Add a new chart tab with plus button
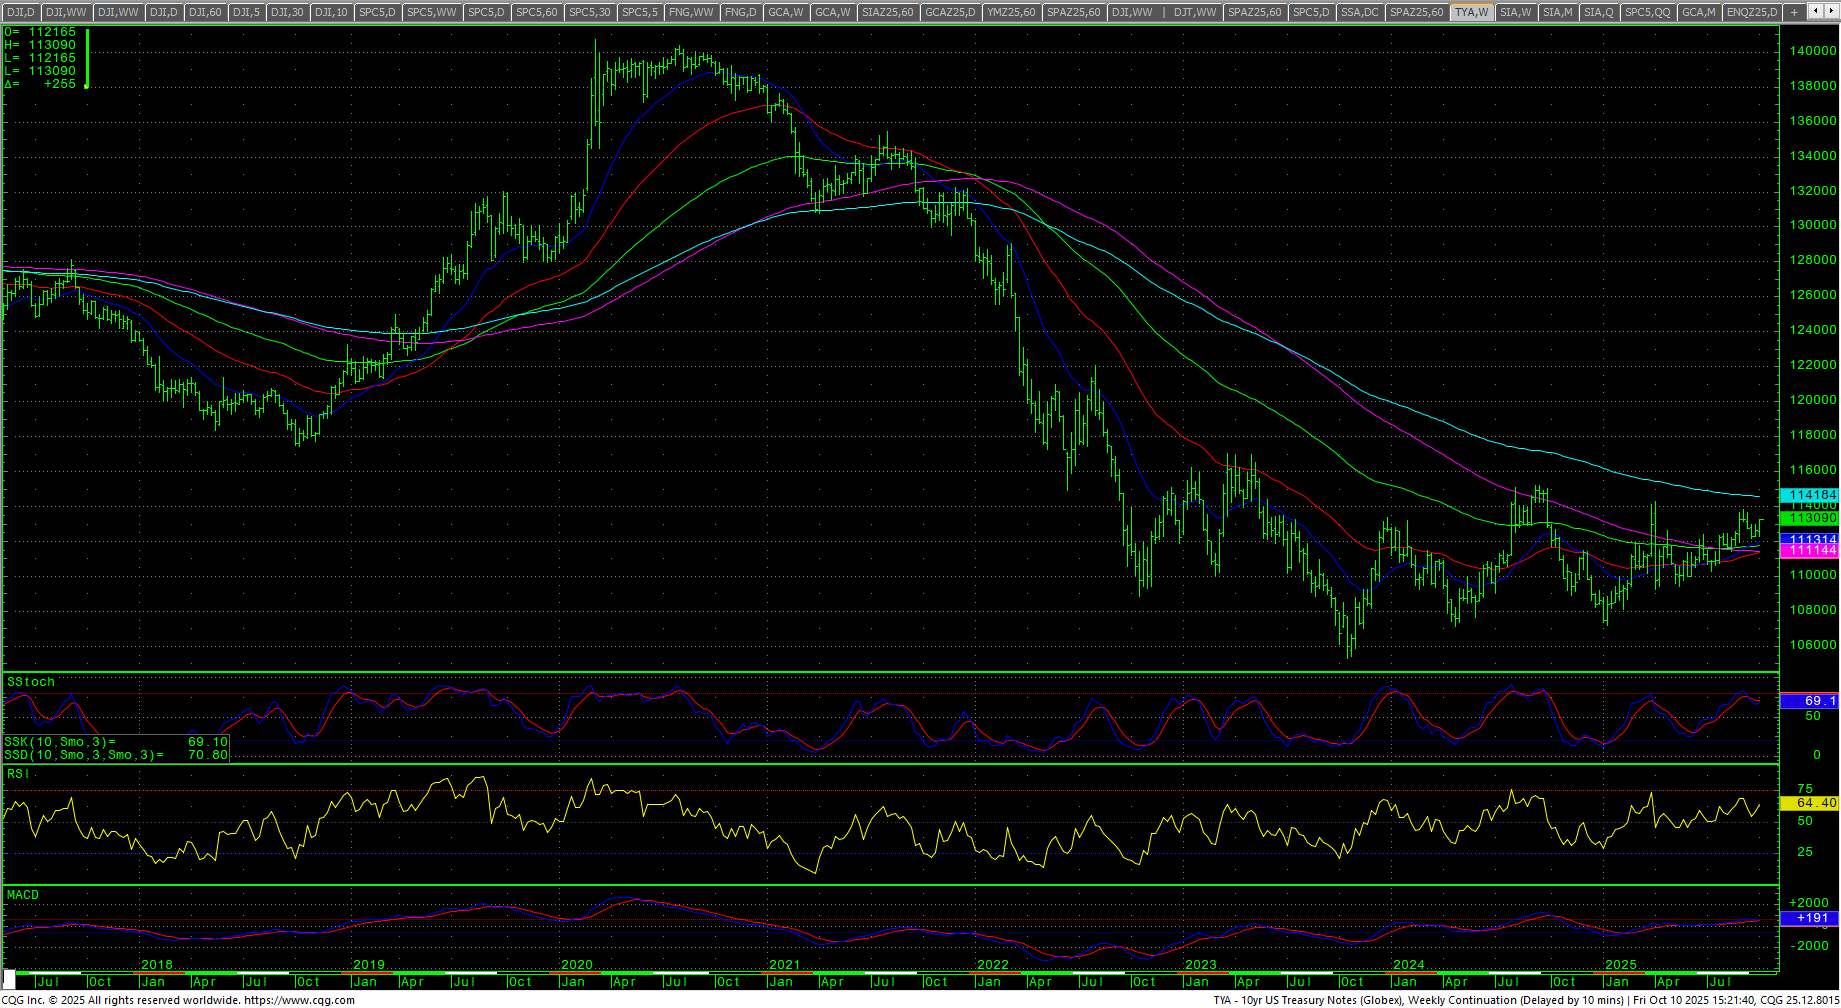 pyautogui.click(x=1794, y=12)
